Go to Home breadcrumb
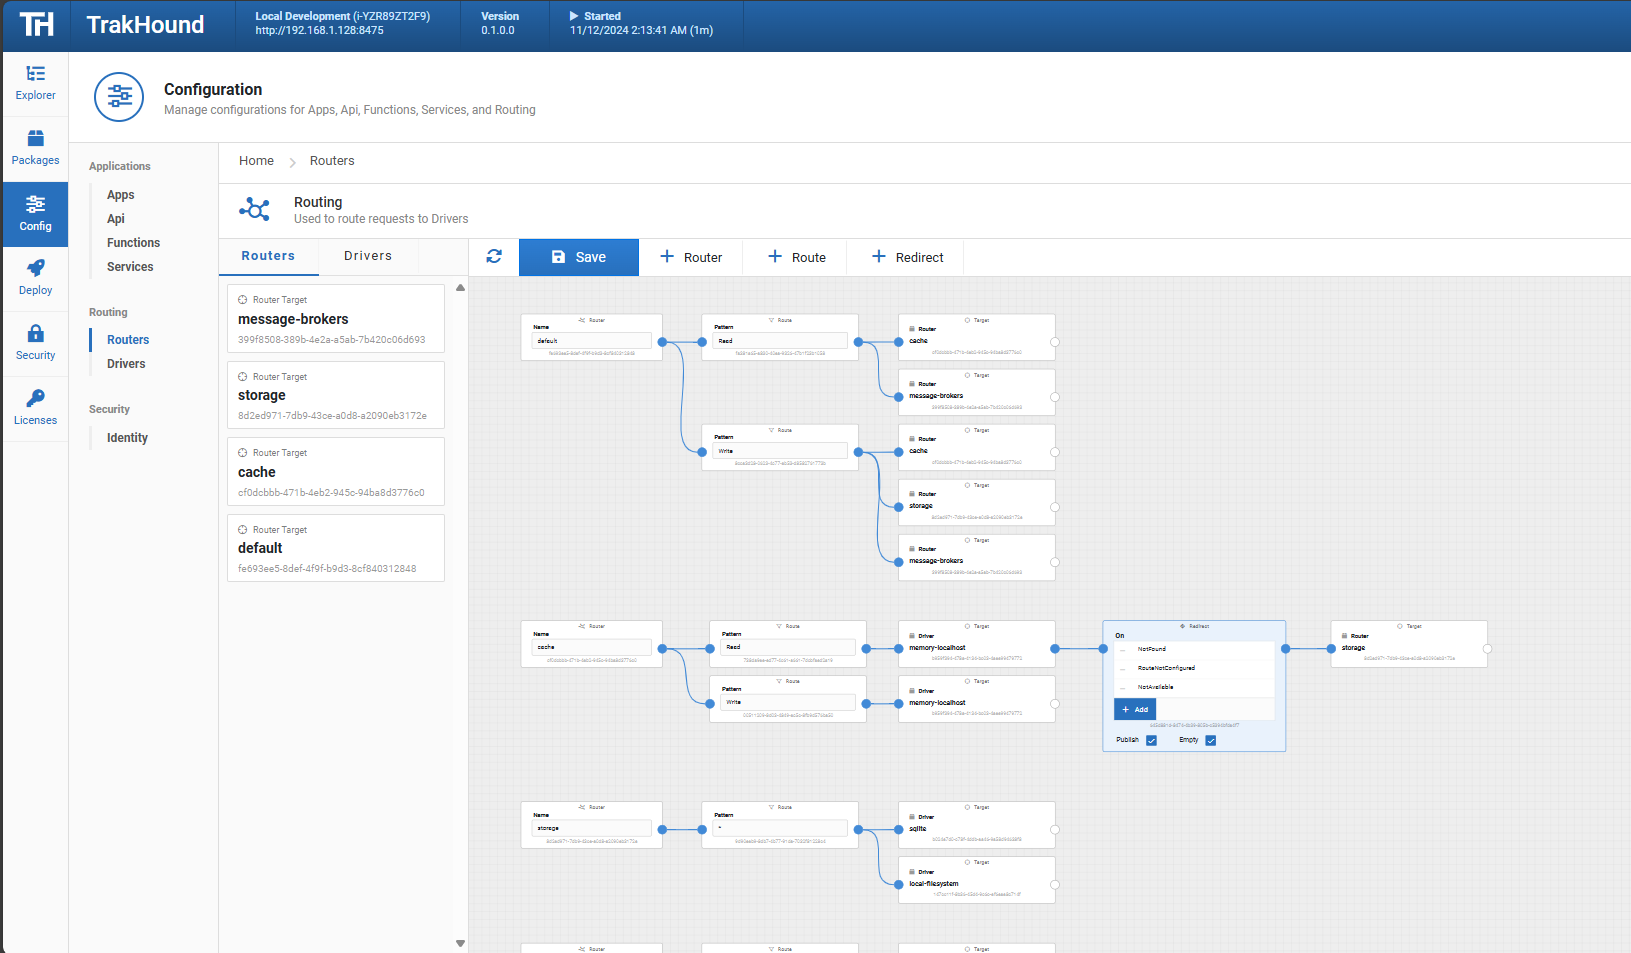This screenshot has height=953, width=1631. pyautogui.click(x=256, y=161)
